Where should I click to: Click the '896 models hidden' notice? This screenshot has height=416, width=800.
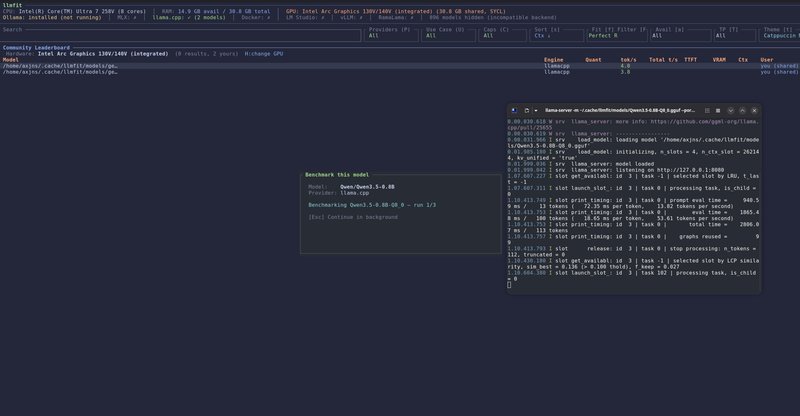pos(493,17)
